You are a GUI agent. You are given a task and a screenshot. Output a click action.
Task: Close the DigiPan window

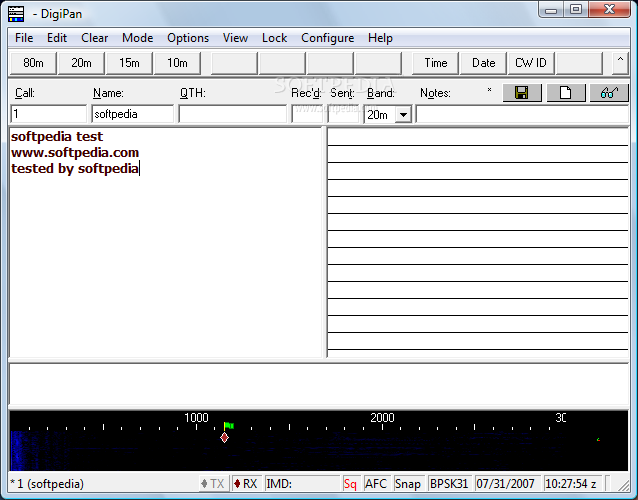[x=609, y=9]
